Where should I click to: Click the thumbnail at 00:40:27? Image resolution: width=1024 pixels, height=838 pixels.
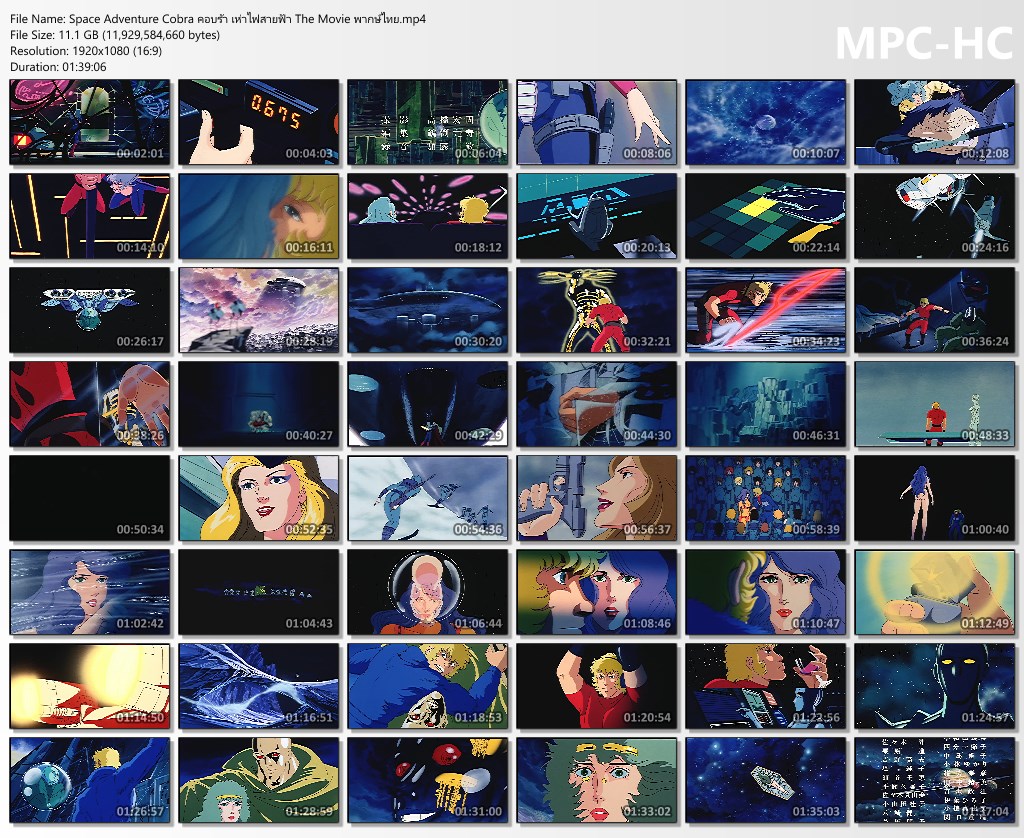pyautogui.click(x=259, y=404)
